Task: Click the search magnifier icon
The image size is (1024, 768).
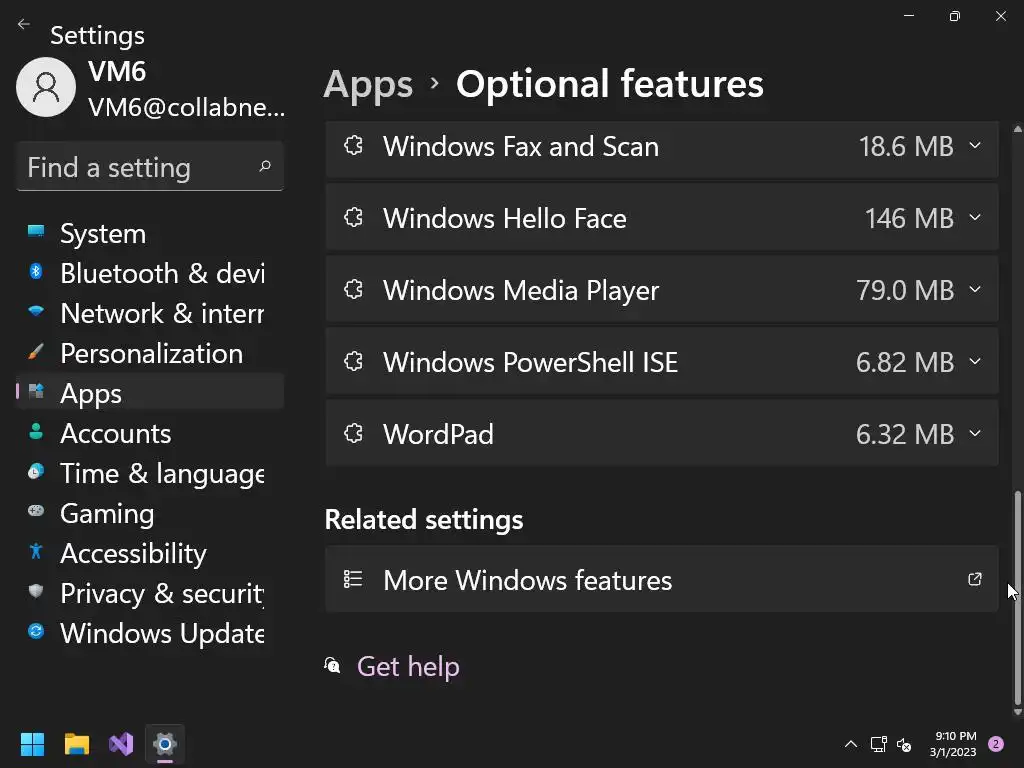Action: click(x=265, y=167)
